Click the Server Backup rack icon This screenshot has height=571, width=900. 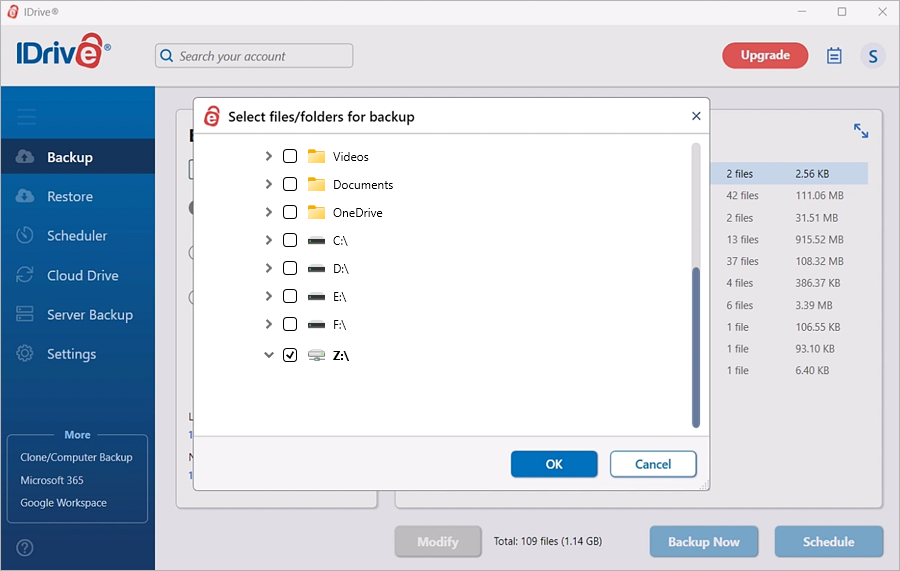click(25, 314)
